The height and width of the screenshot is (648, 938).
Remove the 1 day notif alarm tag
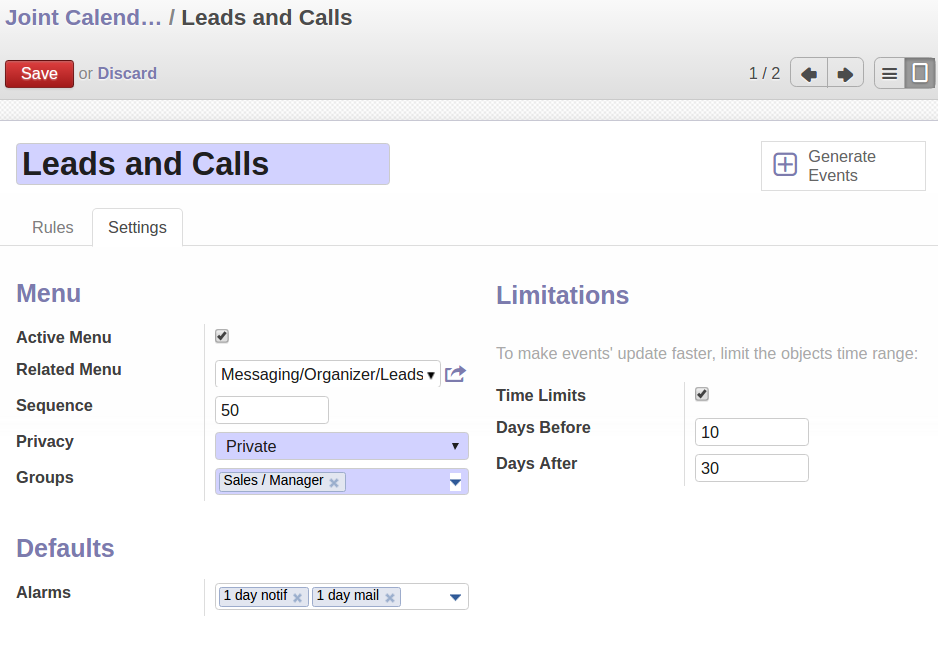[x=297, y=597]
